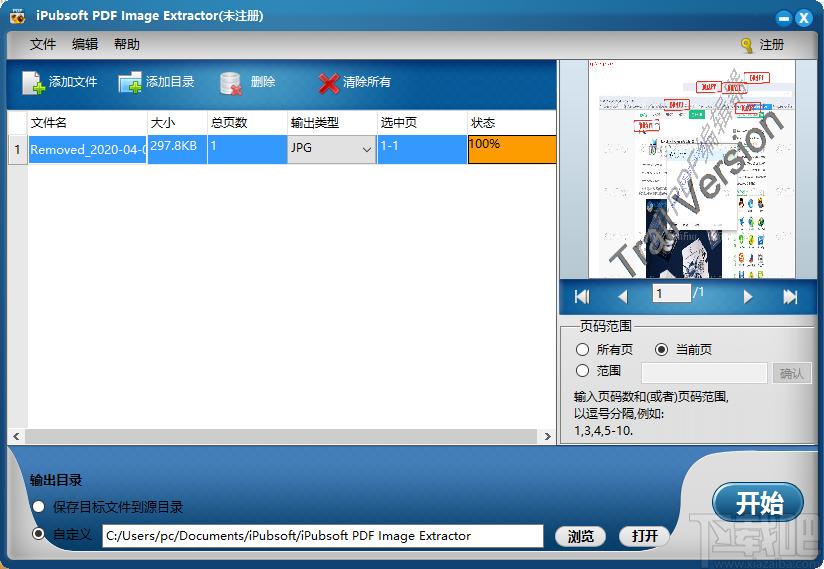Click the Register (注册) key icon
824x569 pixels.
[x=746, y=46]
